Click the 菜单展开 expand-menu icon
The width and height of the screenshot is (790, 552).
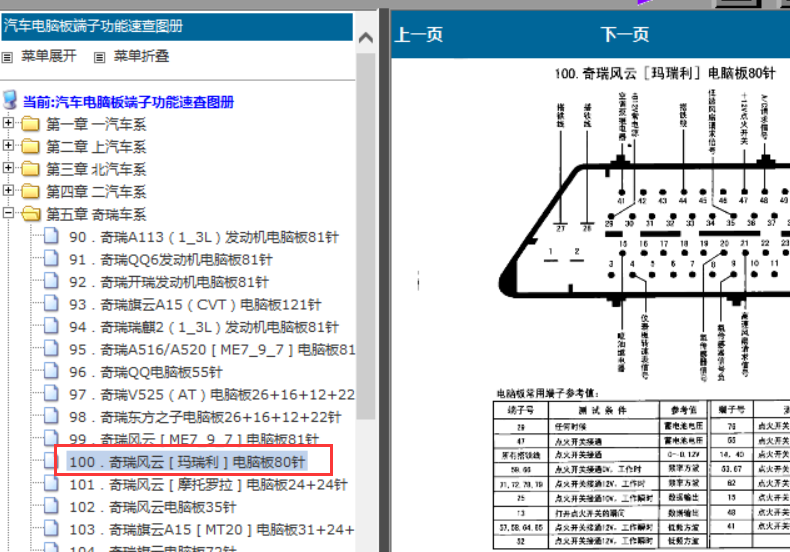7,57
